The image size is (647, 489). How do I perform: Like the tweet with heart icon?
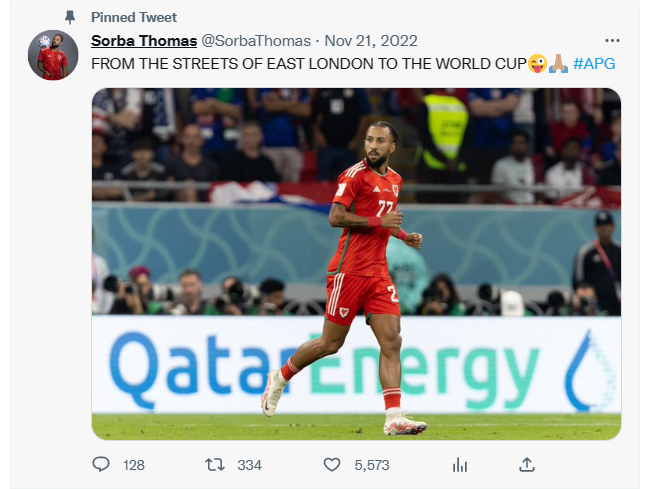pos(332,465)
